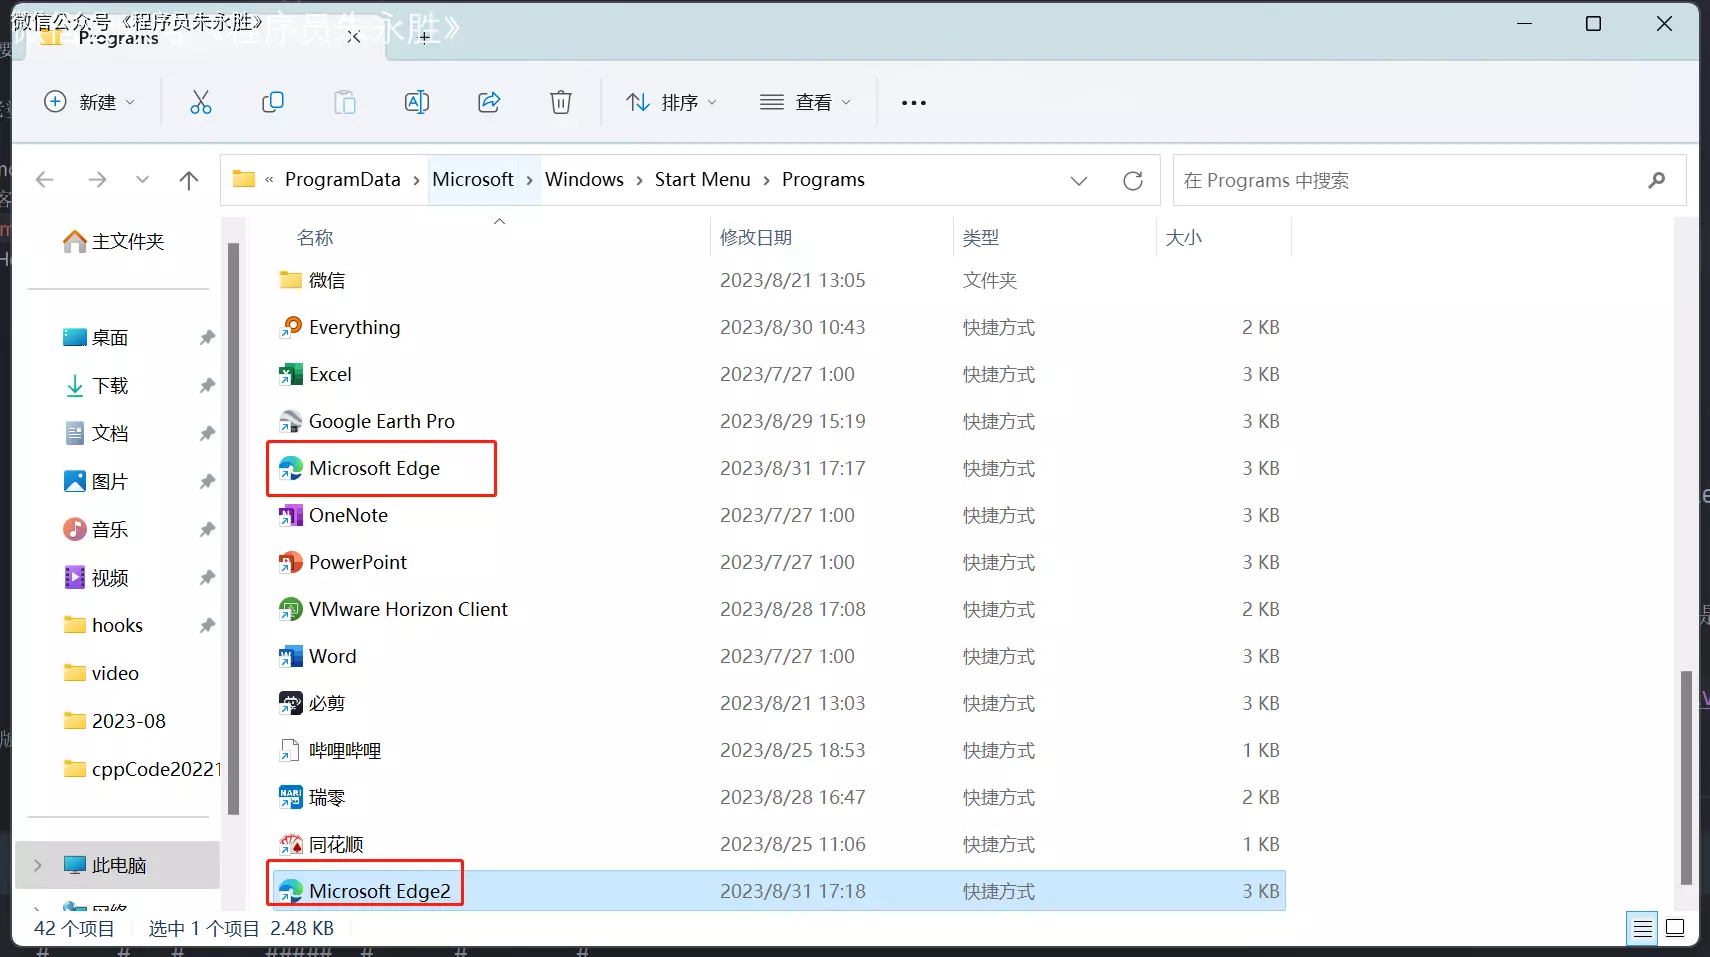The width and height of the screenshot is (1710, 957).
Task: Add a new tab with plus button
Action: [x=424, y=37]
